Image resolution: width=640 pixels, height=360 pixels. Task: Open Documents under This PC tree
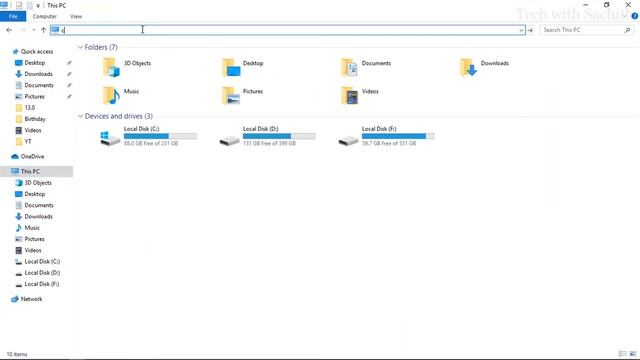click(x=39, y=205)
